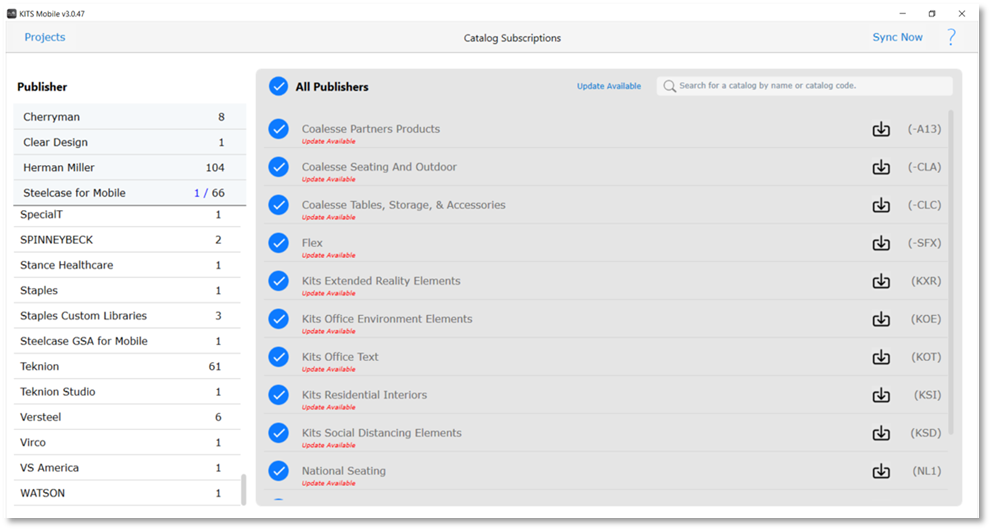Click the Herman Miller count 104

[215, 168]
